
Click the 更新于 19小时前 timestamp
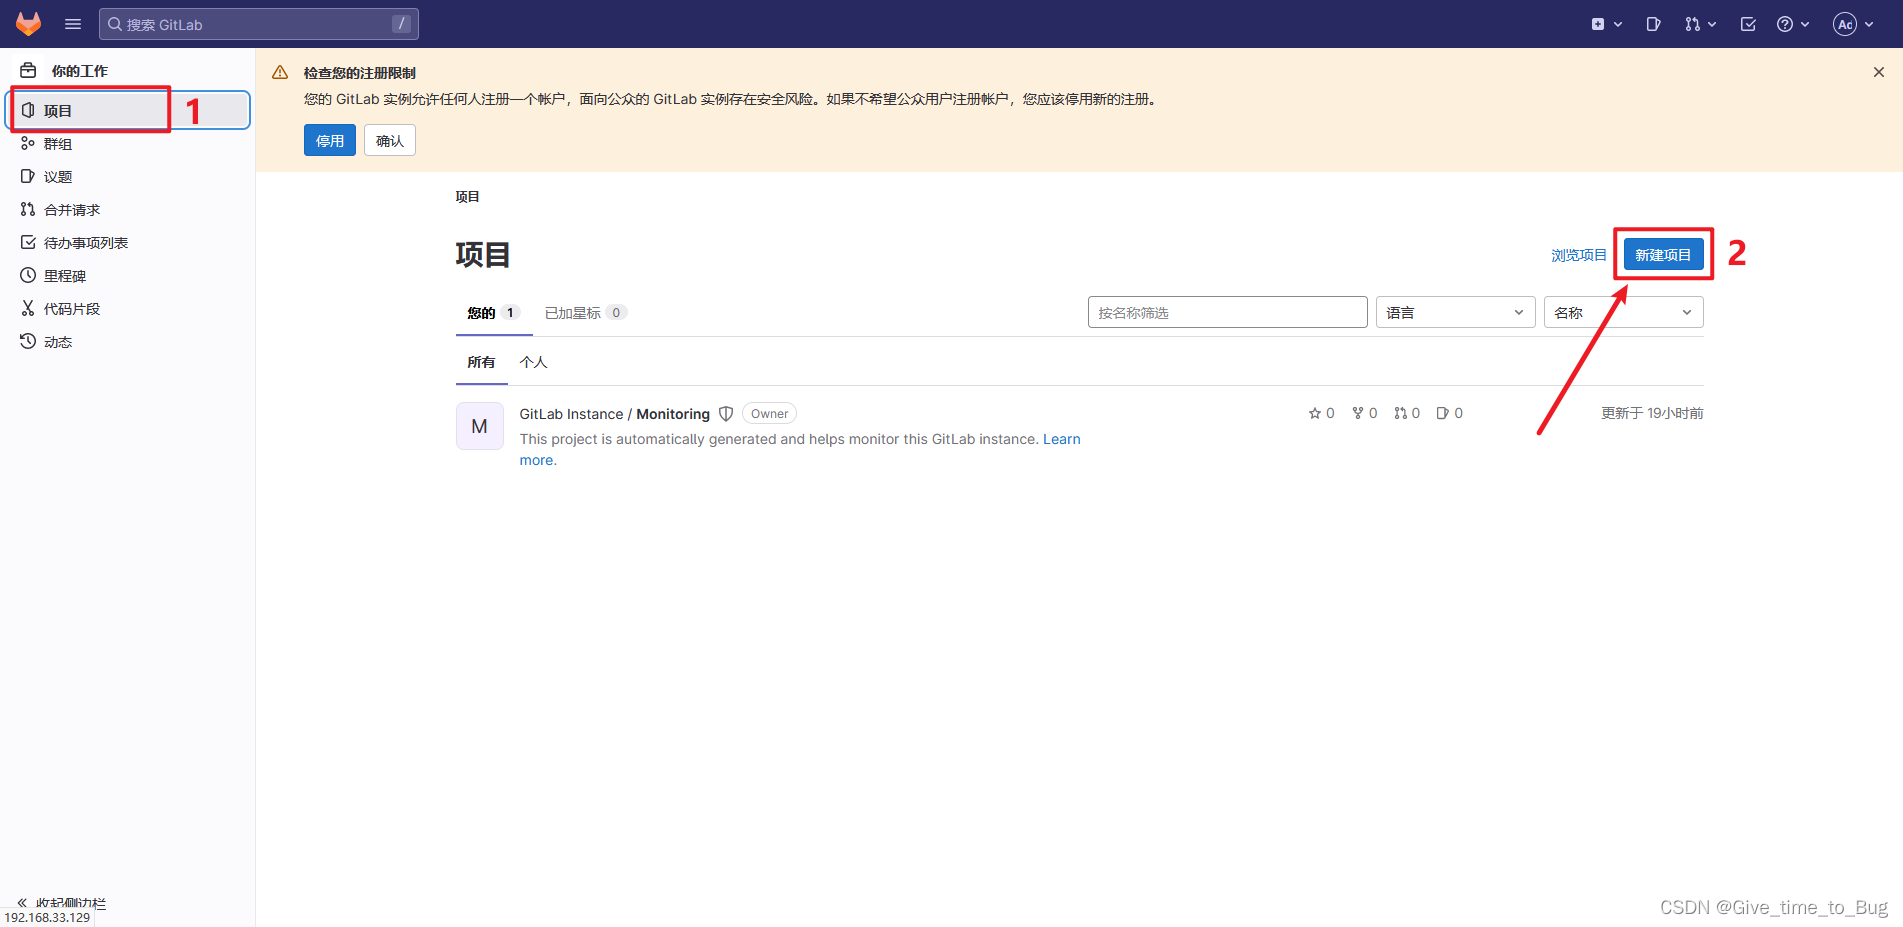coord(1652,413)
